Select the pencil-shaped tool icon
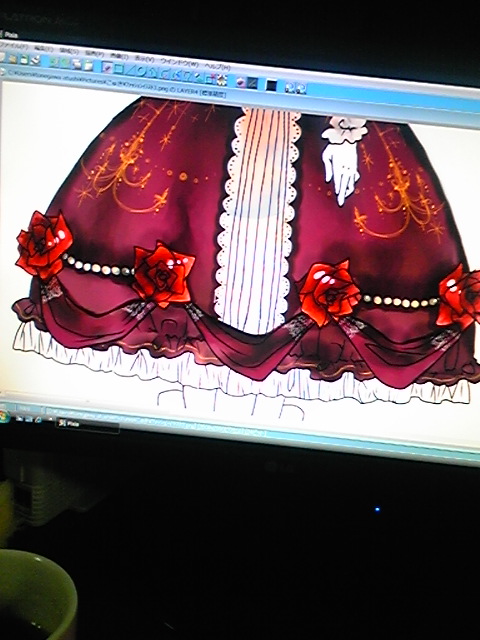 coord(198,77)
